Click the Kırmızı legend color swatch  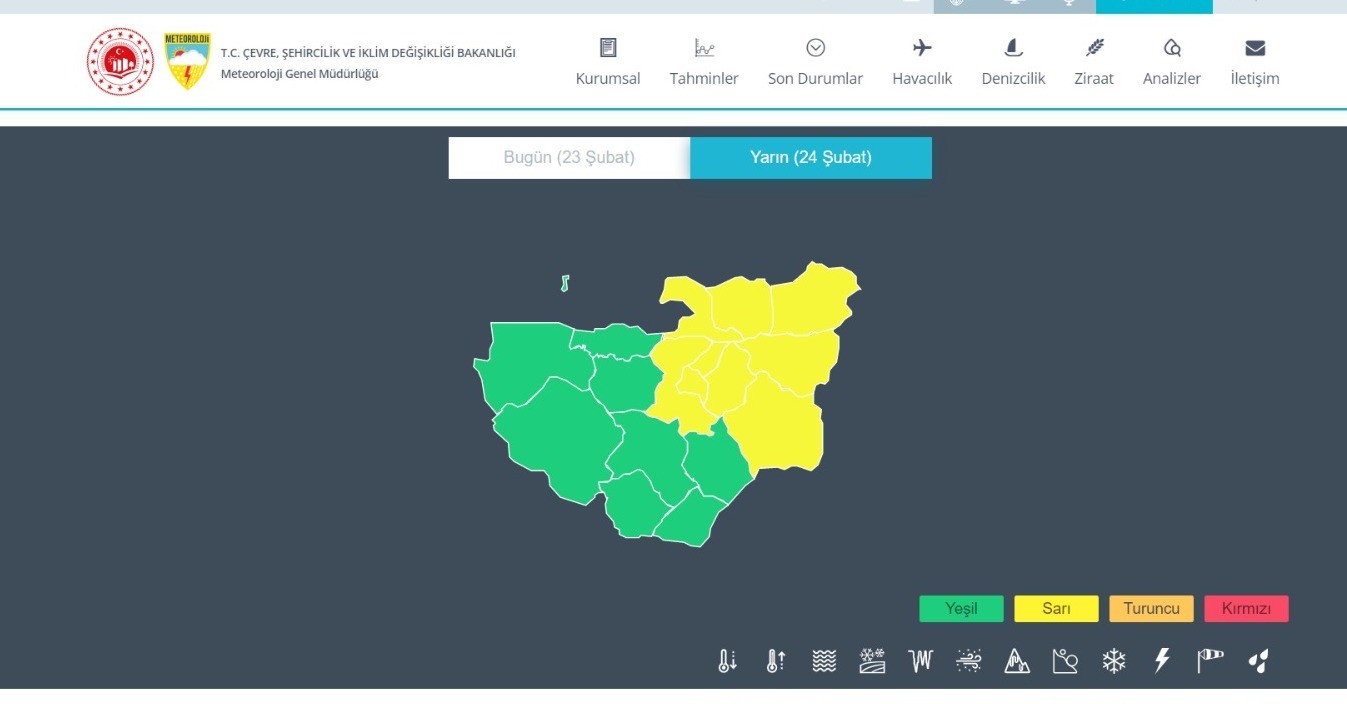coord(1246,609)
